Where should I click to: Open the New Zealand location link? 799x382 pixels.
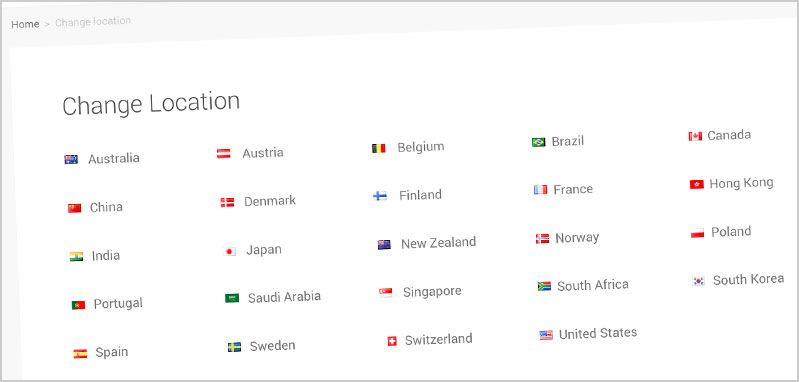(x=438, y=242)
